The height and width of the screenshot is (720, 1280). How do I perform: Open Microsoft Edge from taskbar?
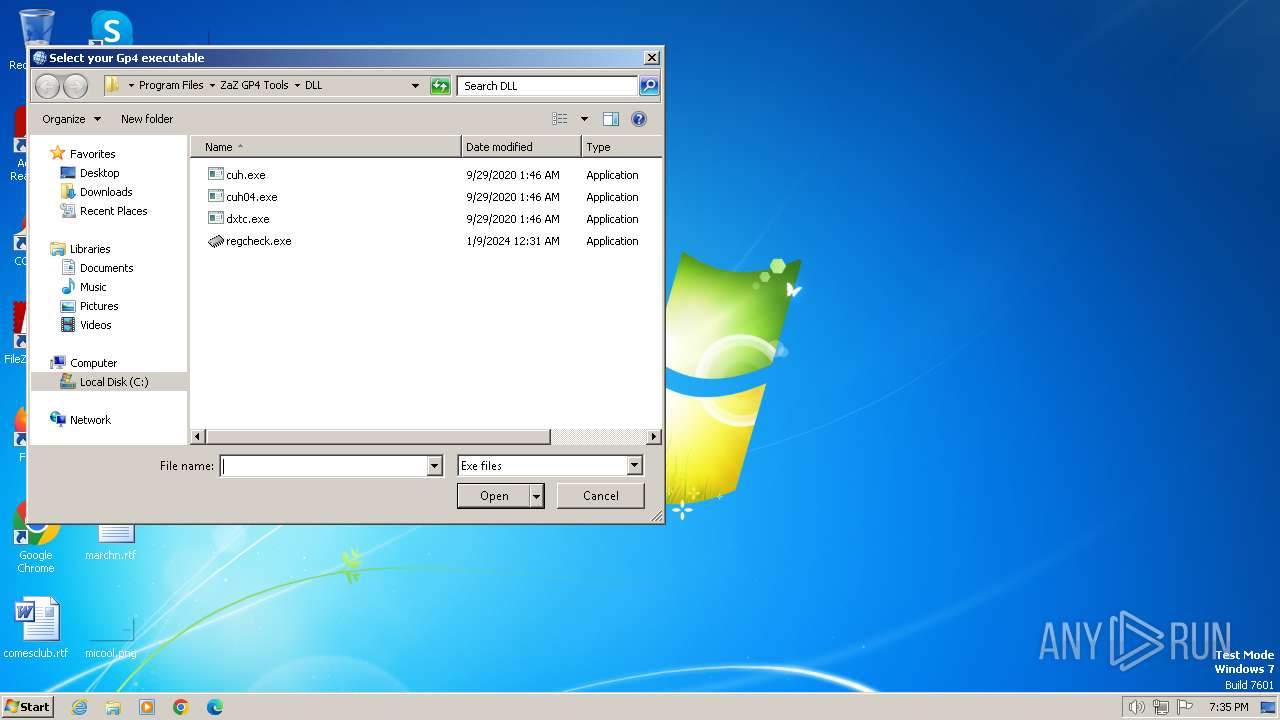point(215,707)
